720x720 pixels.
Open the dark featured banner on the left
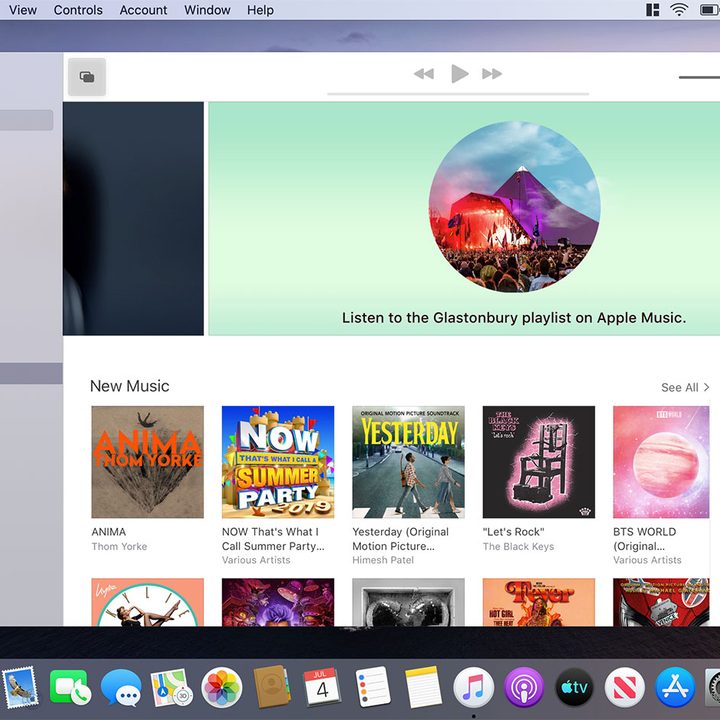(133, 219)
